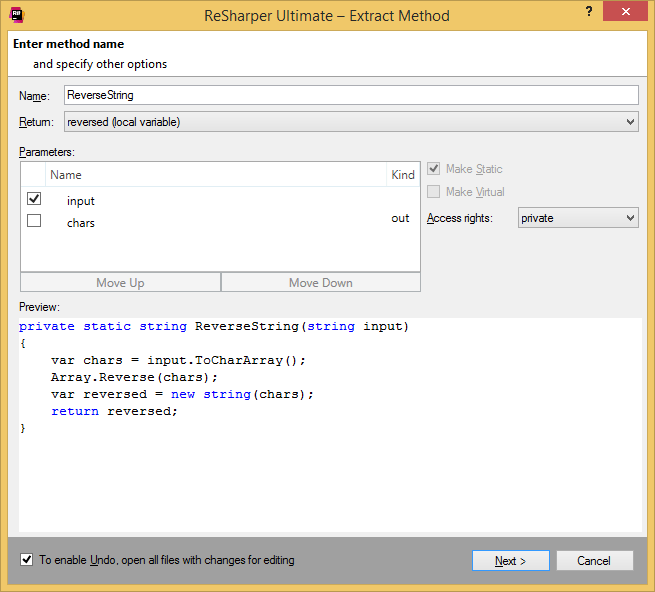
Task: Click the Cancel button
Action: pyautogui.click(x=594, y=561)
